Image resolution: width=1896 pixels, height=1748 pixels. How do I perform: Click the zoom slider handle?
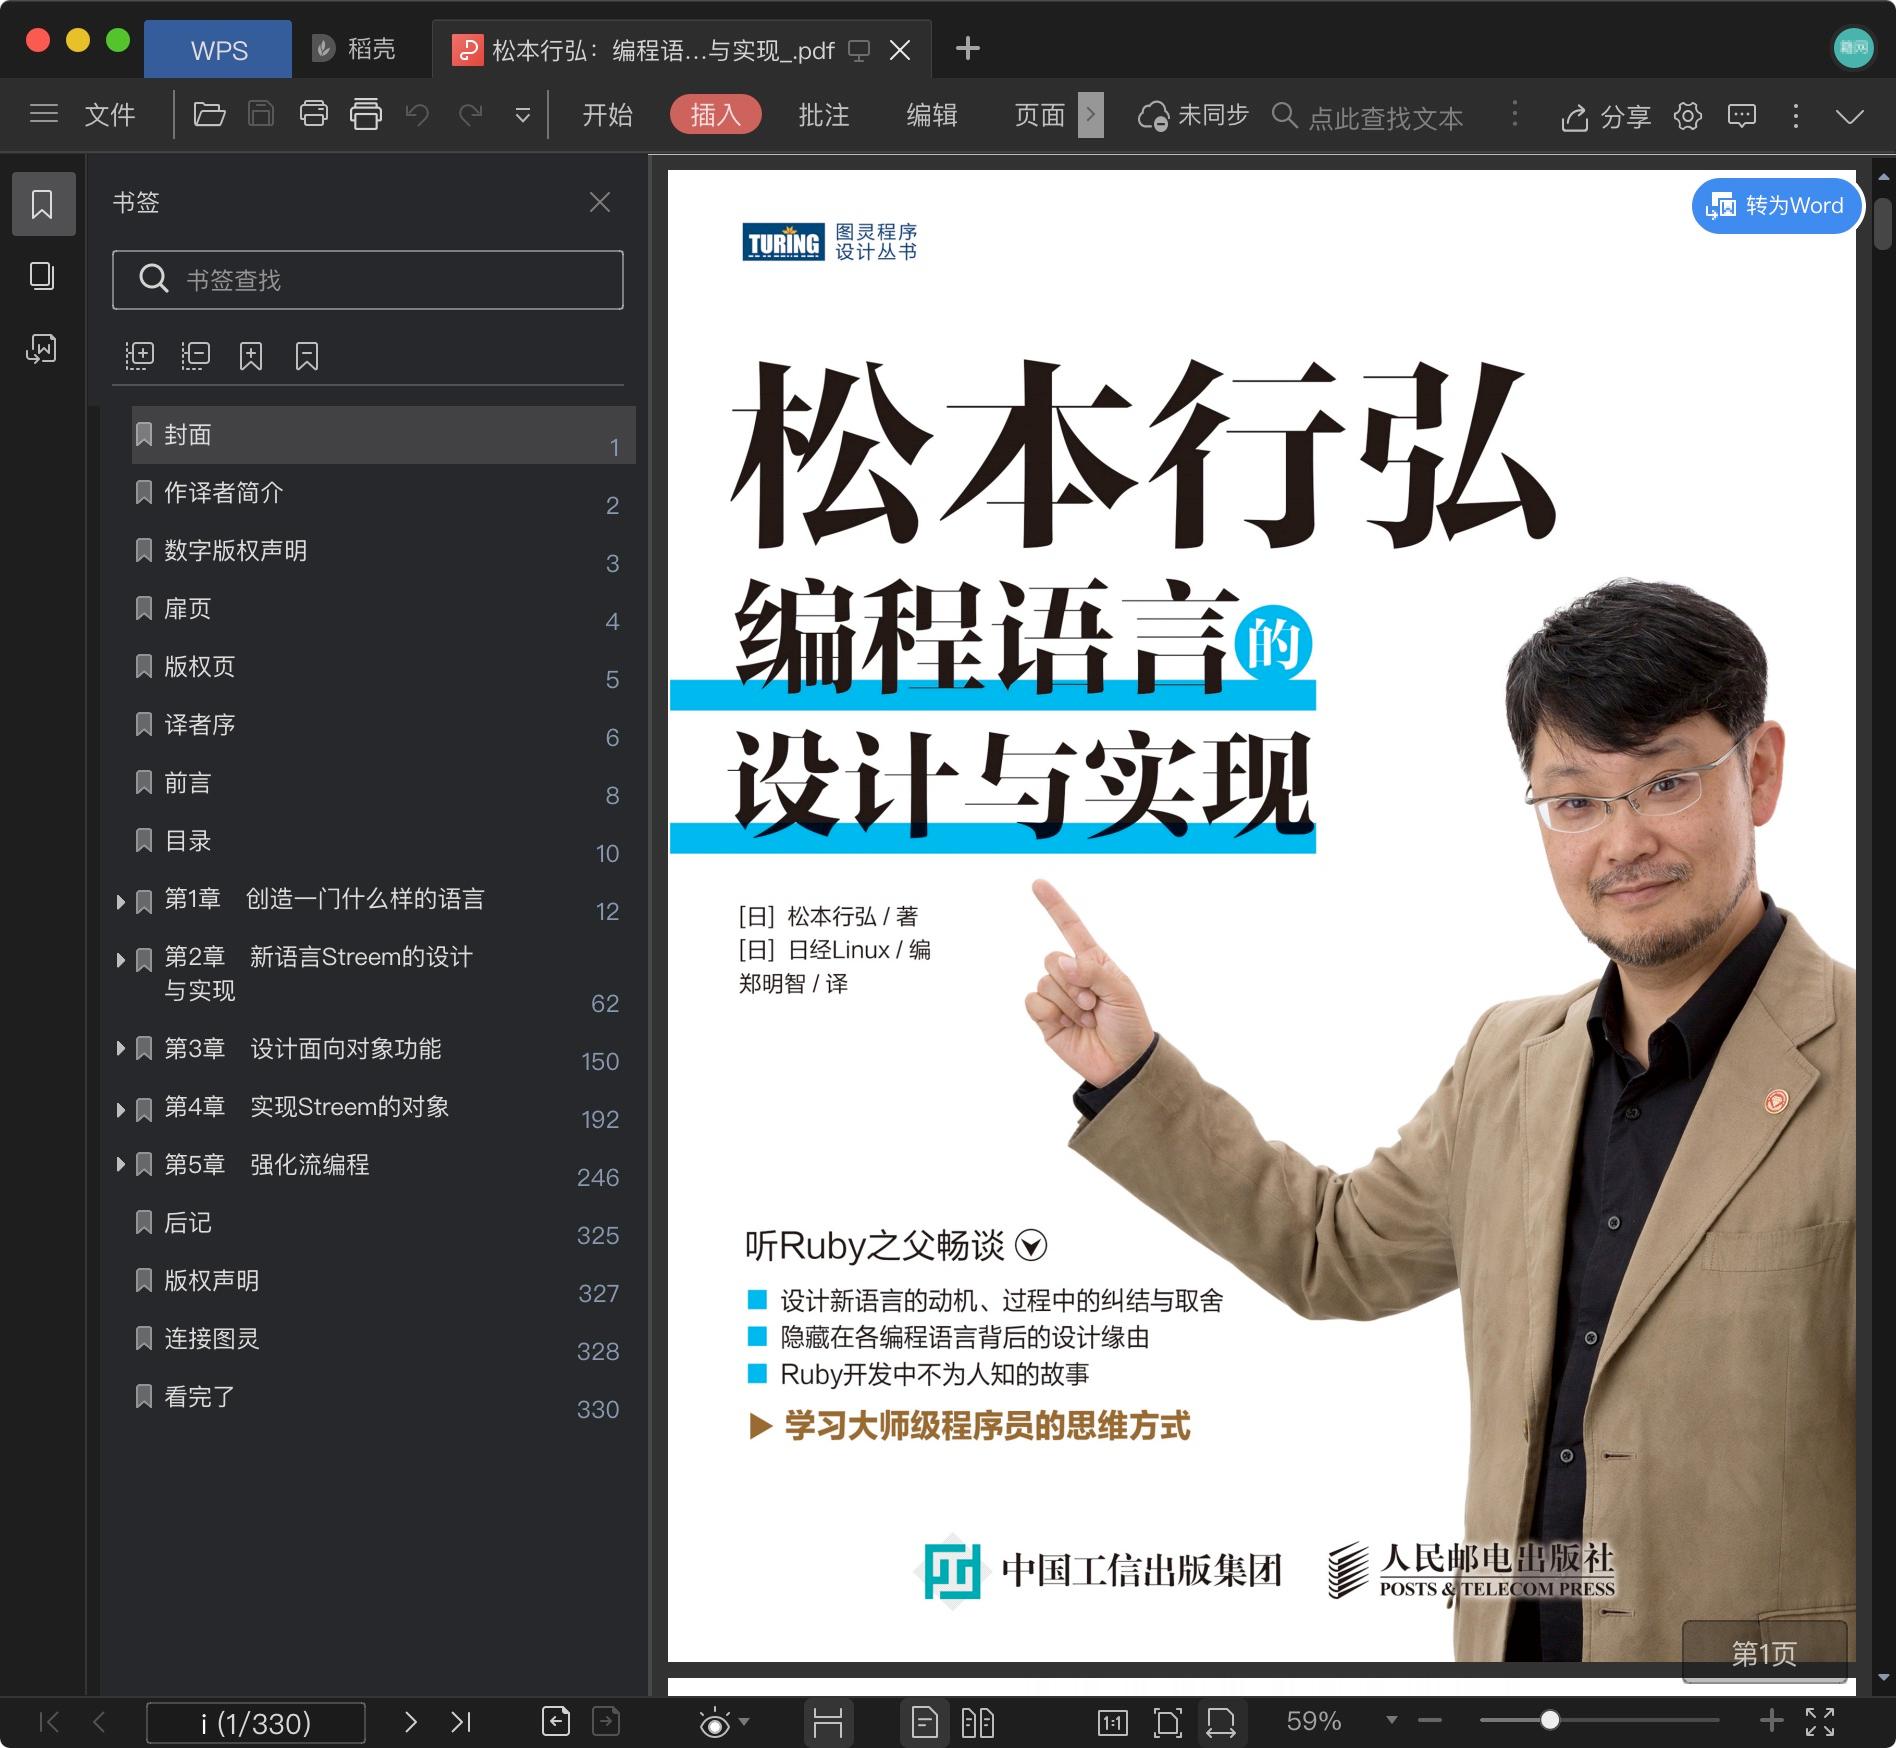click(1549, 1720)
